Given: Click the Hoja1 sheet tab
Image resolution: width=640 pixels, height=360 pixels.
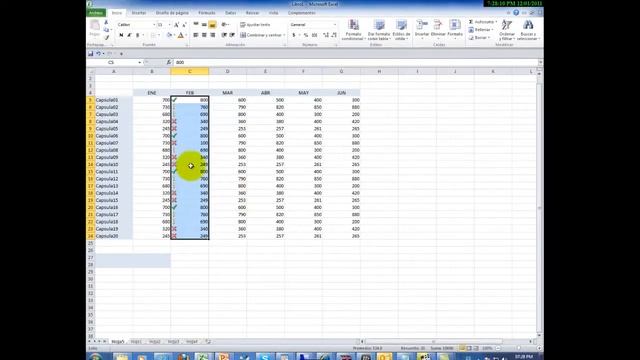Looking at the screenshot, I should 136,342.
